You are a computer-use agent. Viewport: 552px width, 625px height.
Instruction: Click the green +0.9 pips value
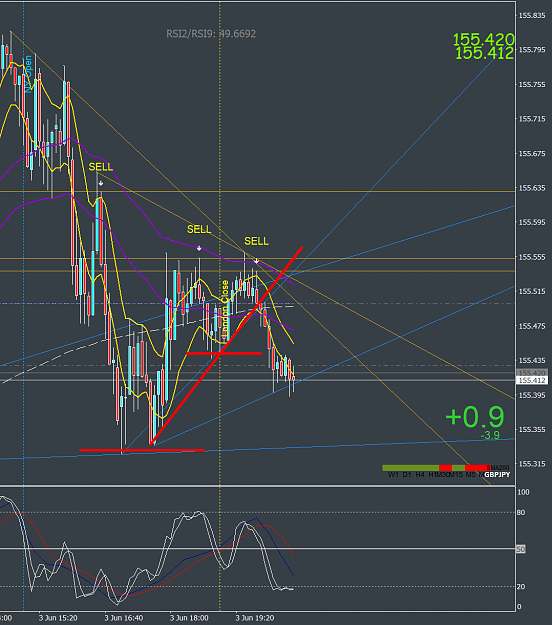coord(475,417)
